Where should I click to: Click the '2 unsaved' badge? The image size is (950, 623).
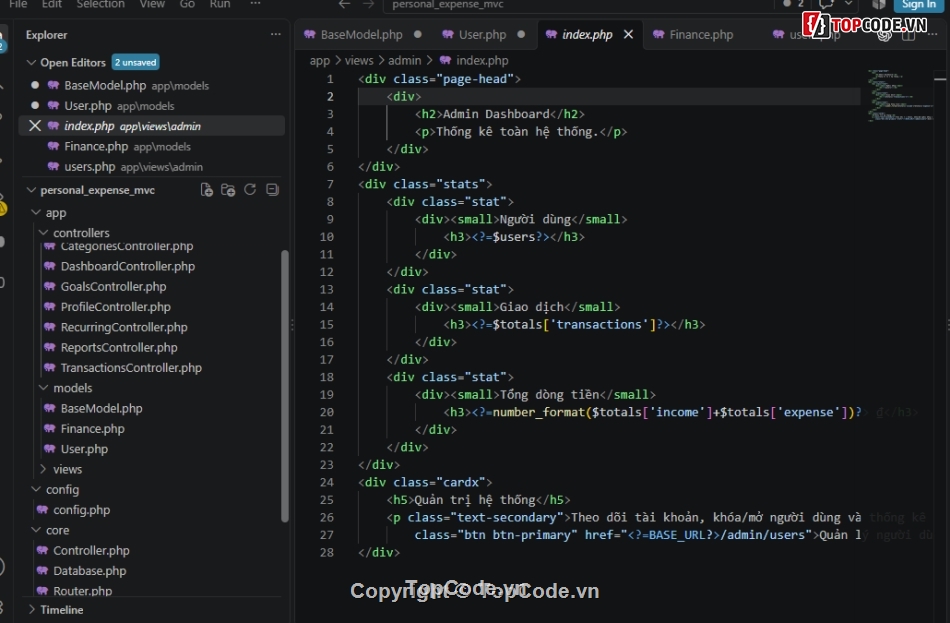[x=135, y=62]
